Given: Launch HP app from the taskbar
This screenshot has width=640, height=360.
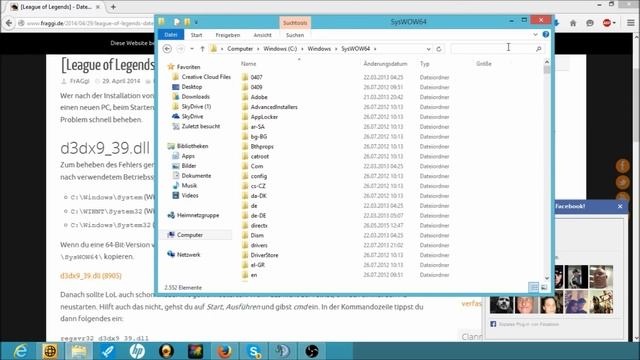Looking at the screenshot, I should click(x=137, y=351).
